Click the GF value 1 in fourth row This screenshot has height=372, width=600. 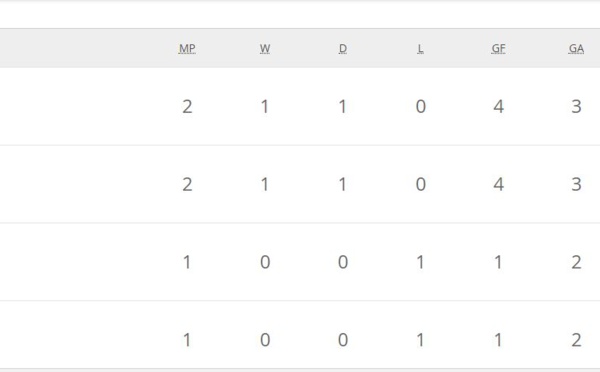pos(498,340)
